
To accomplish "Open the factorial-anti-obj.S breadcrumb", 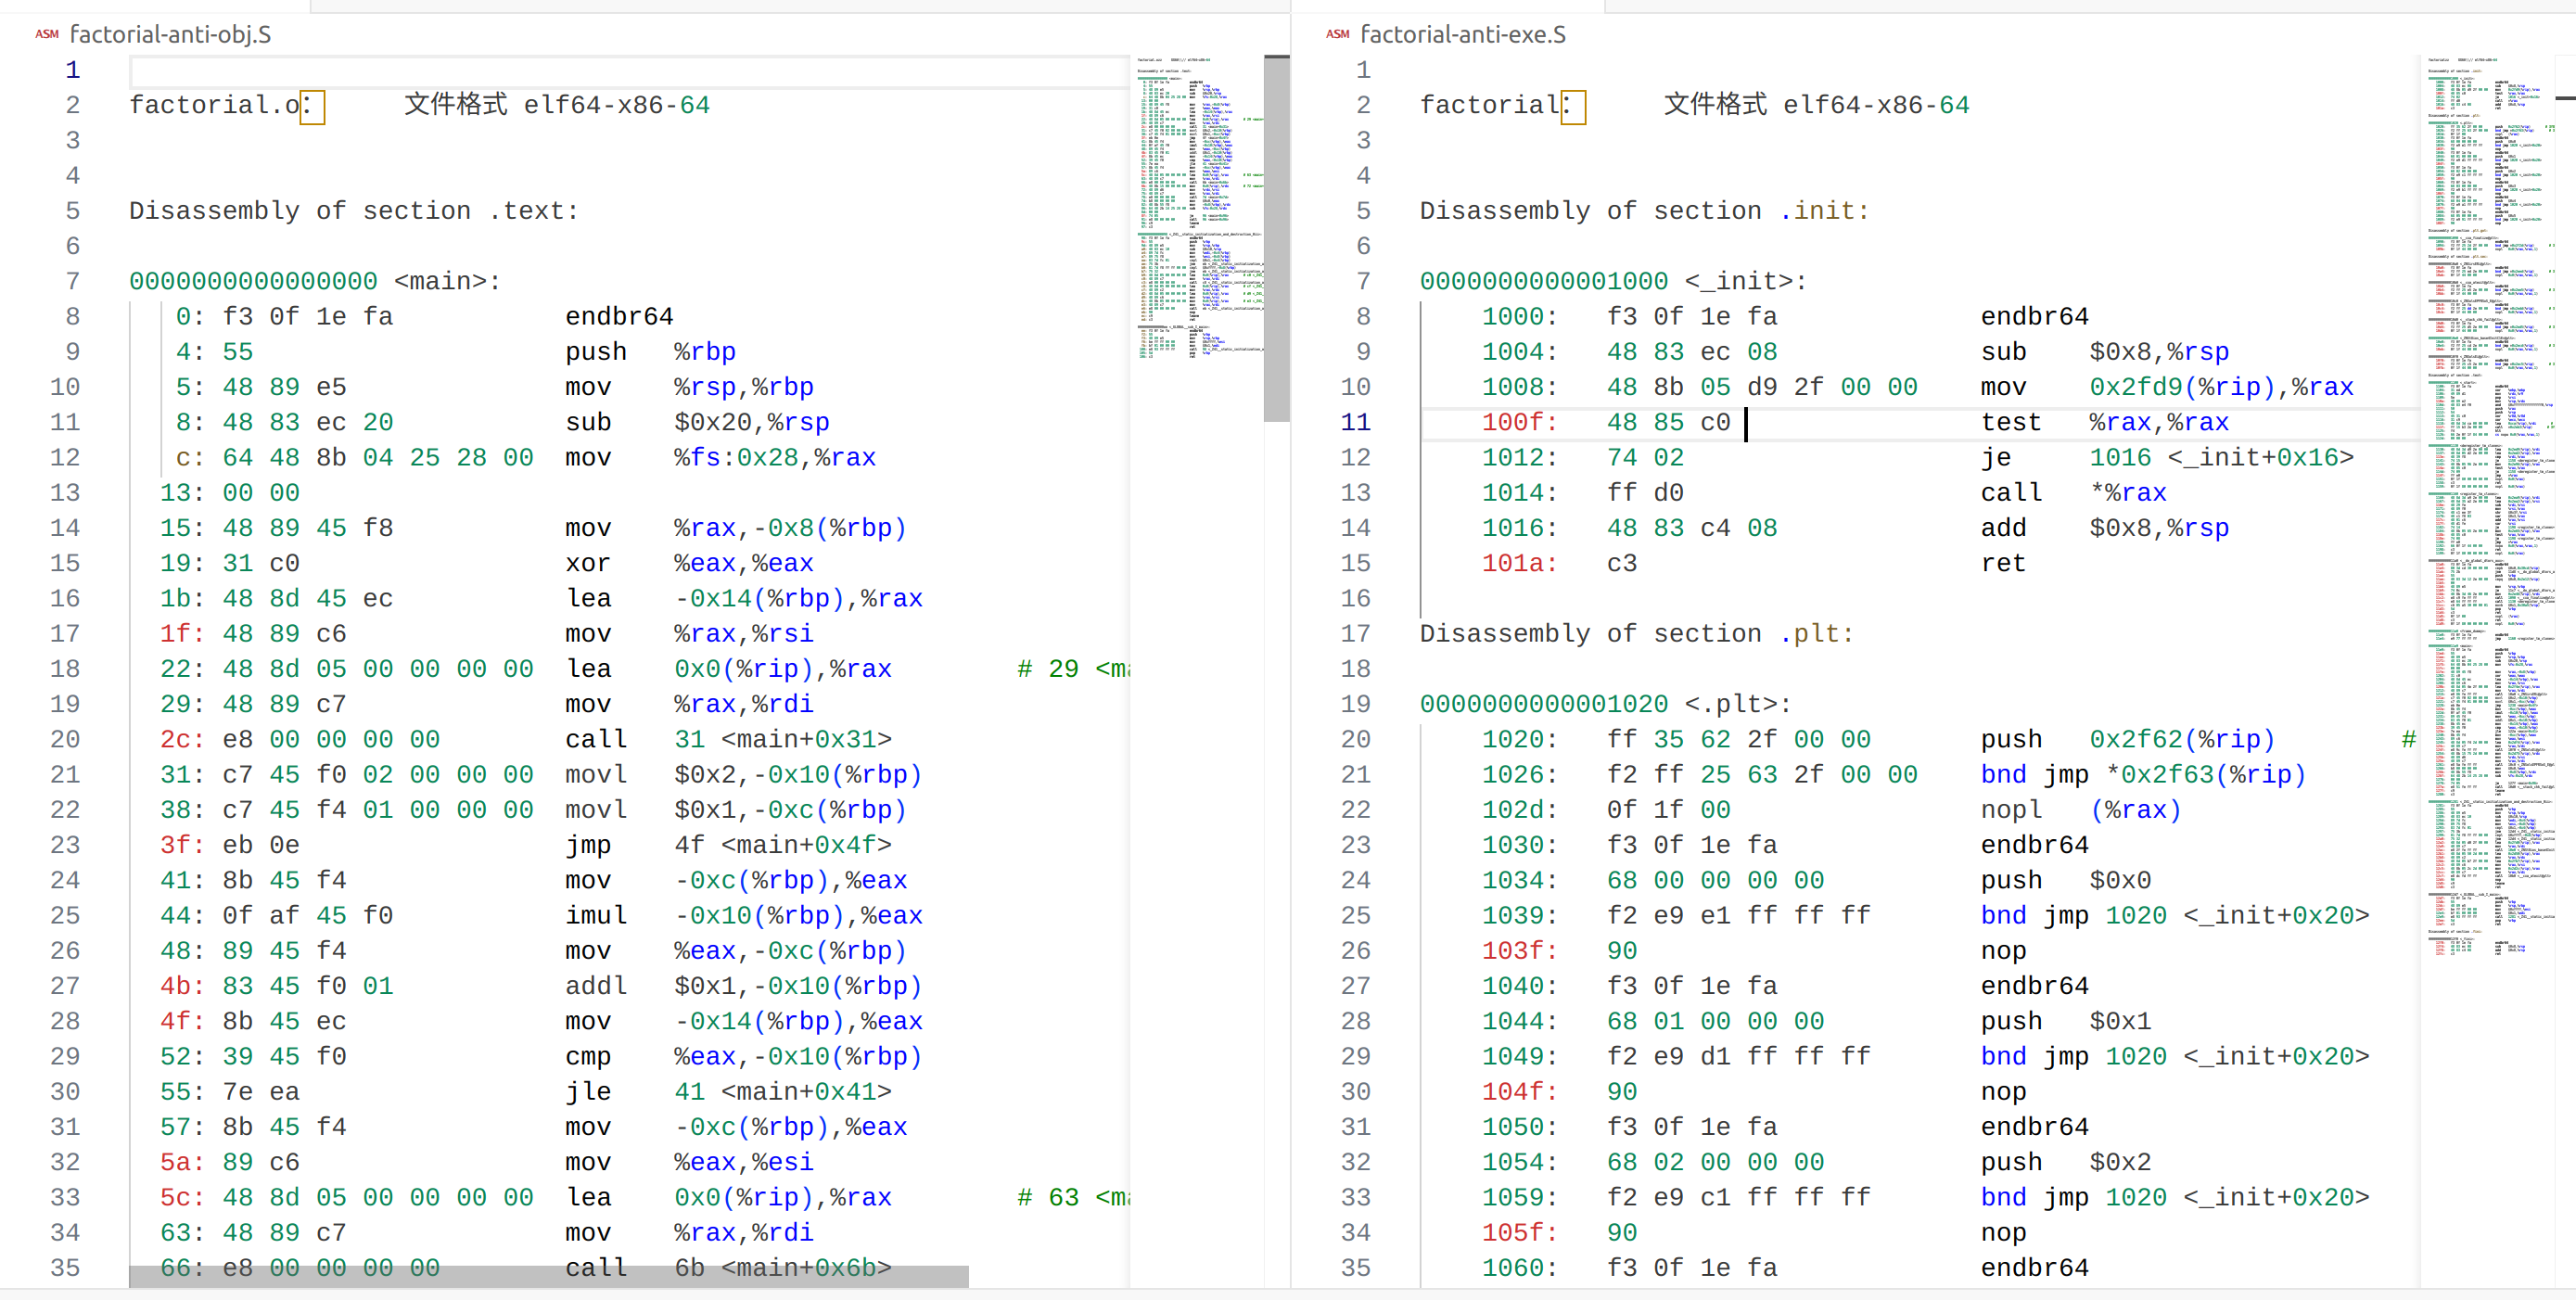I will 170,34.
